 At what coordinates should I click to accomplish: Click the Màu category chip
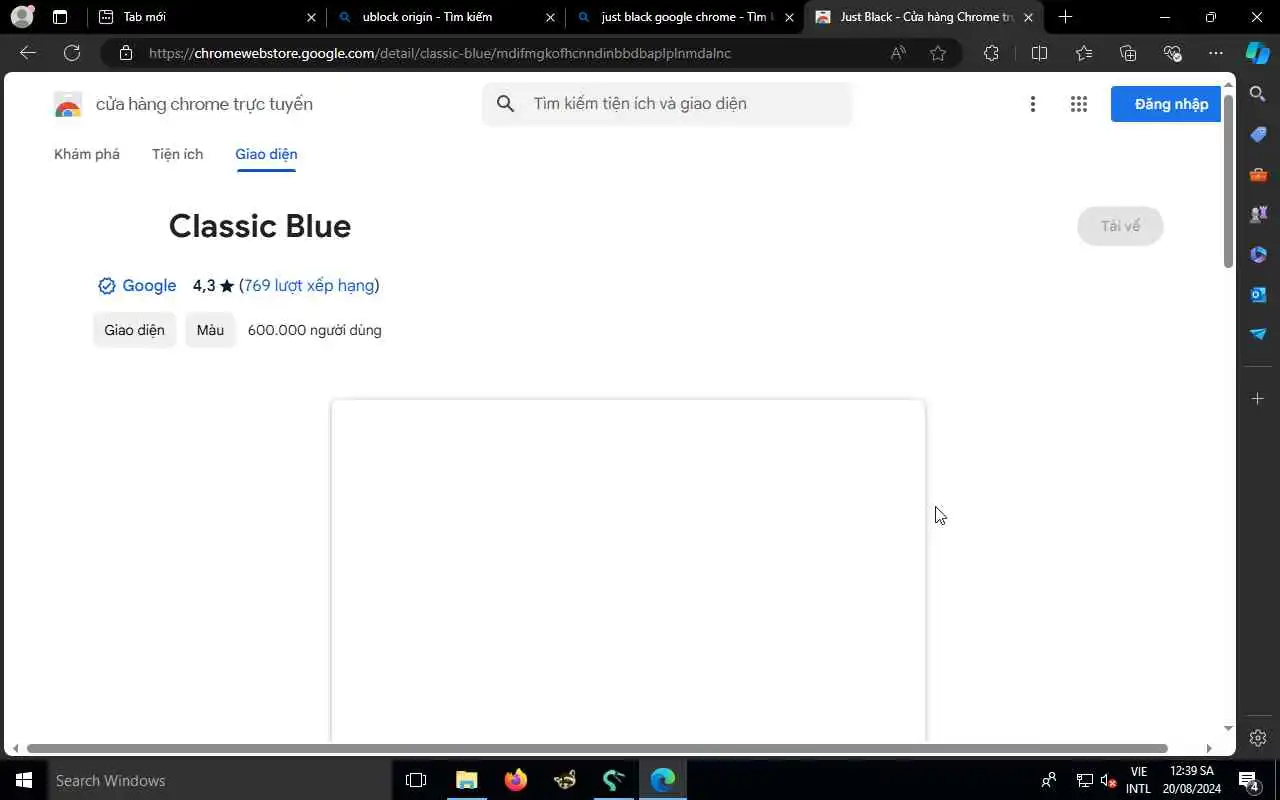point(210,330)
